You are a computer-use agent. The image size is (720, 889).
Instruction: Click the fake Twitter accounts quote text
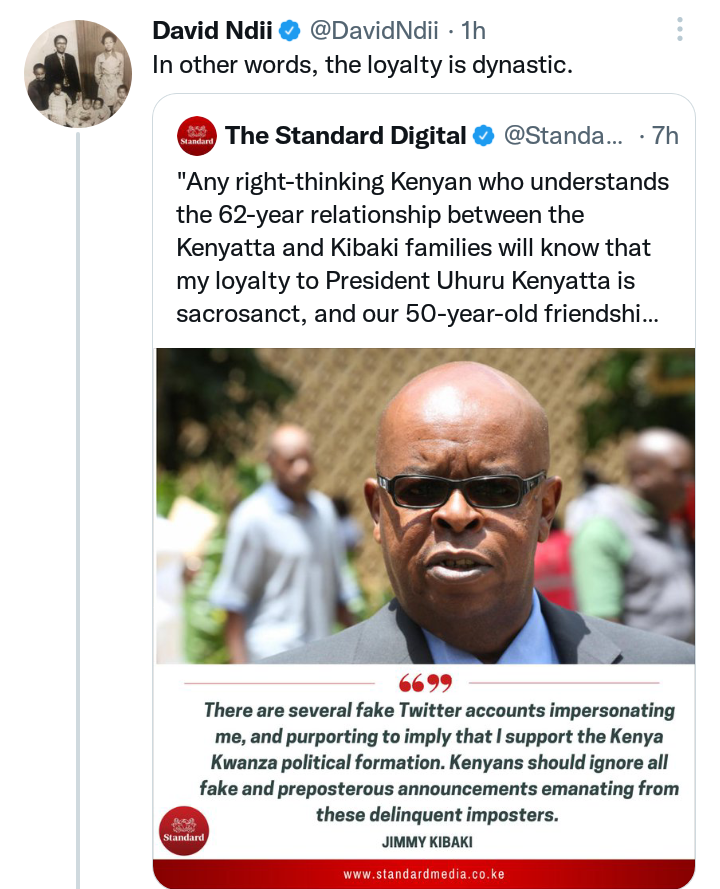pos(439,763)
